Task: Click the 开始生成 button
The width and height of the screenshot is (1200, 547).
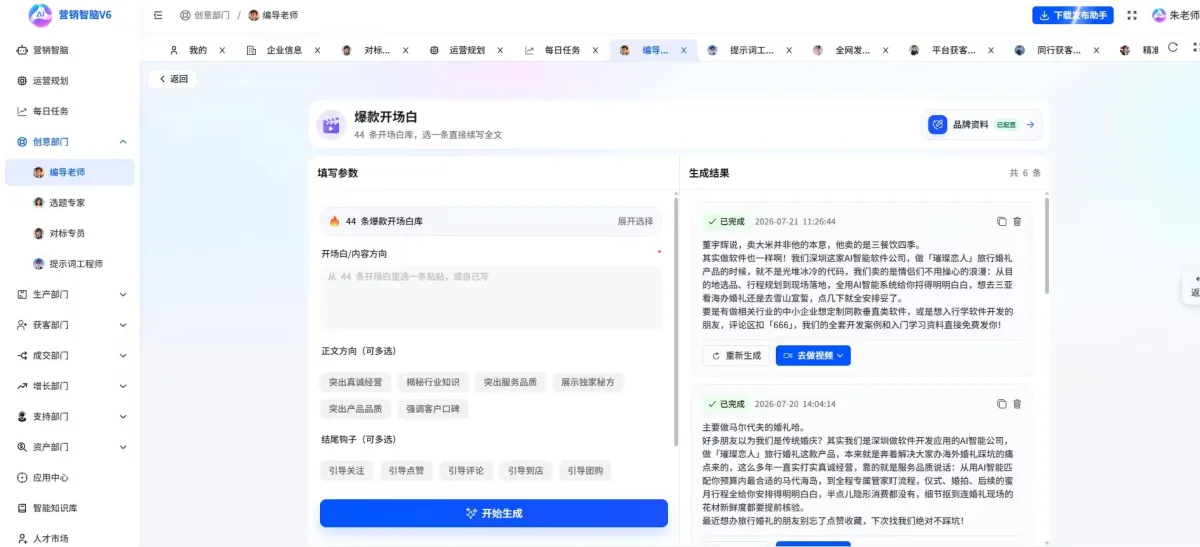Action: coord(494,513)
